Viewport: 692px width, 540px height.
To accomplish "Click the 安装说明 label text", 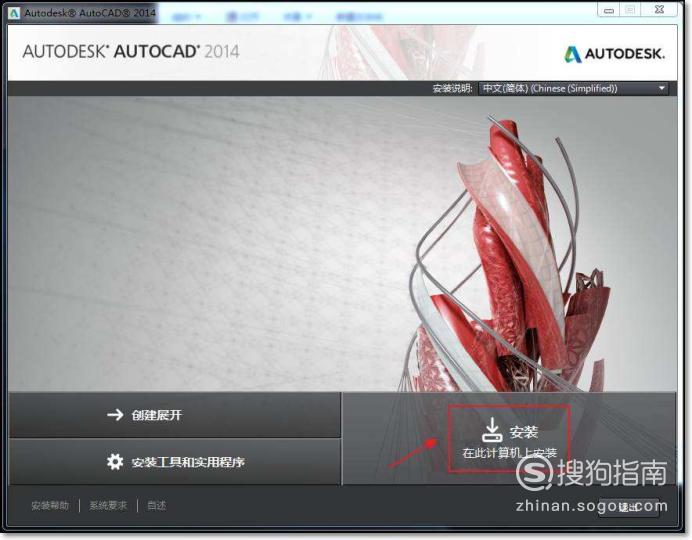I will (x=452, y=89).
